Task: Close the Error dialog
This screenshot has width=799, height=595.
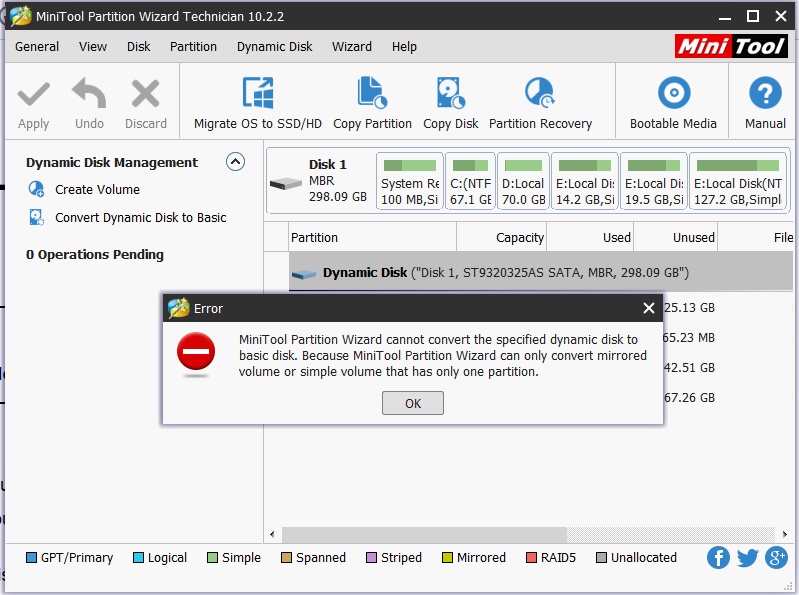Action: 649,308
